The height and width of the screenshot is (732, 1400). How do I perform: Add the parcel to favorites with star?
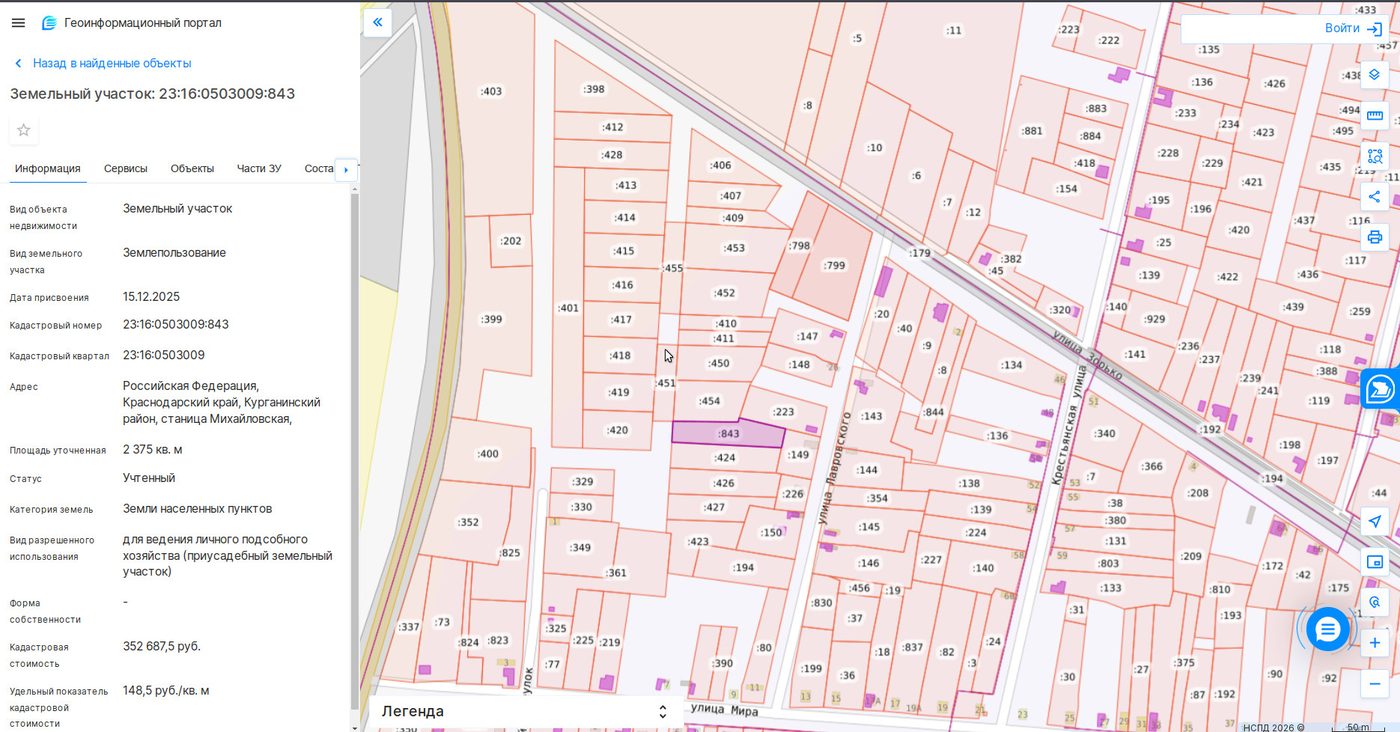24,130
